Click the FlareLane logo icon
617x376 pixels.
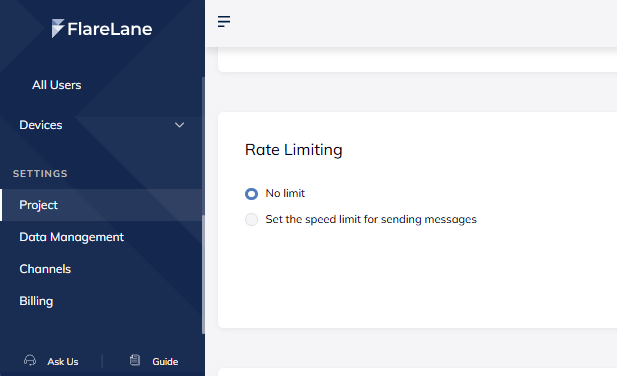click(x=57, y=28)
